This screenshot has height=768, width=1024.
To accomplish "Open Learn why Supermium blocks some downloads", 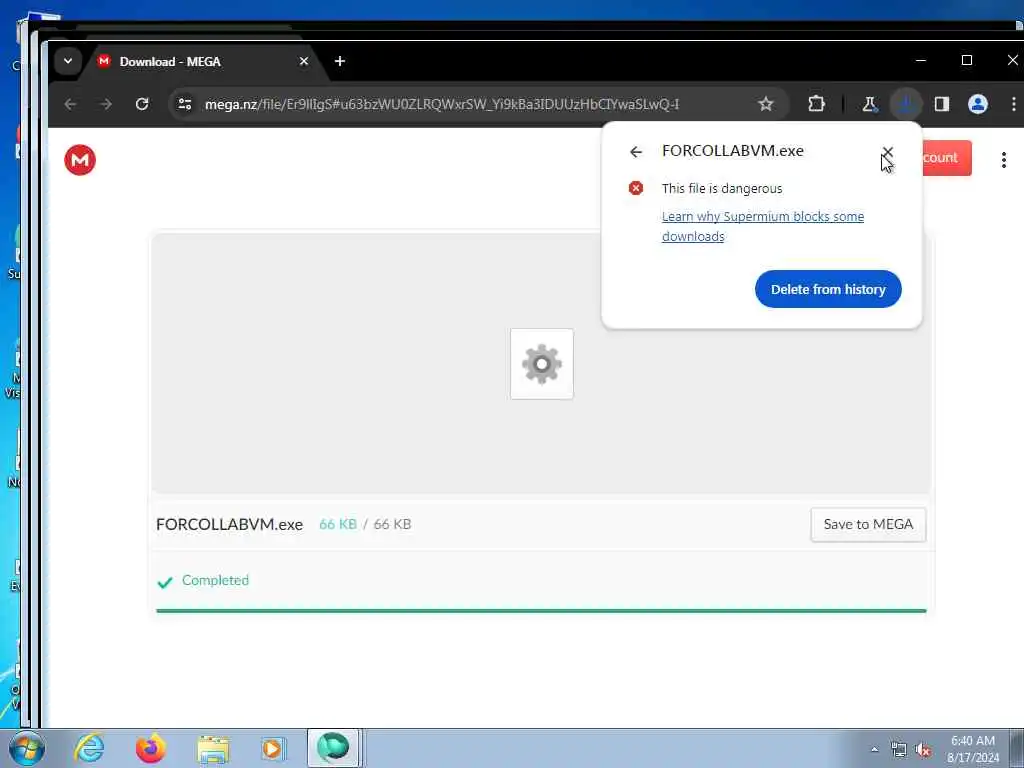I will coord(763,226).
